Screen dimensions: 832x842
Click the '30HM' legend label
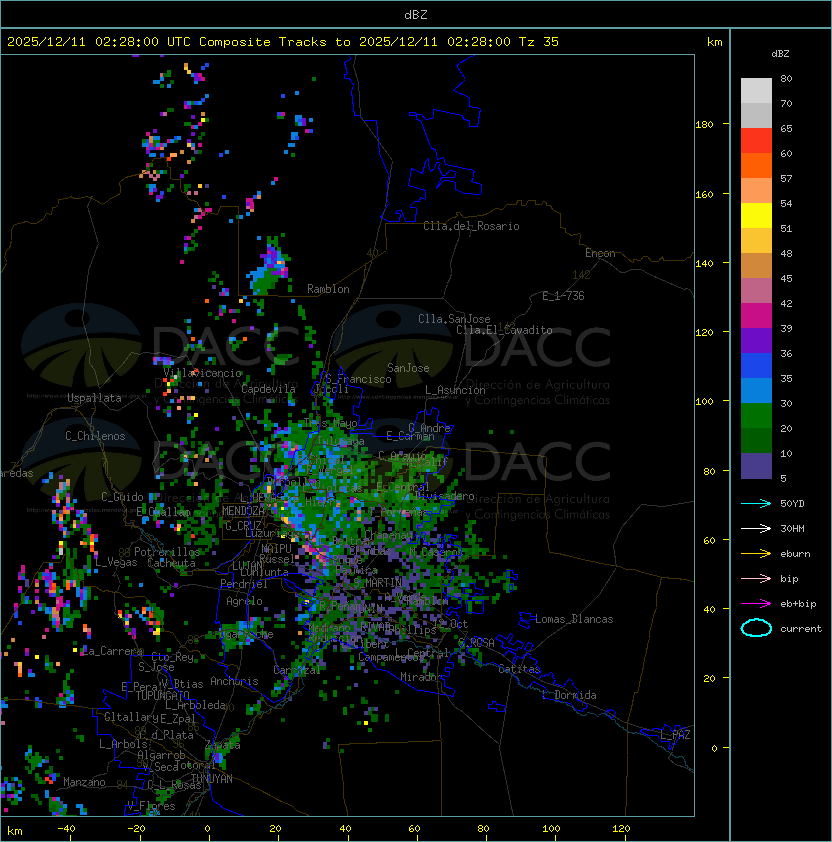click(x=792, y=528)
